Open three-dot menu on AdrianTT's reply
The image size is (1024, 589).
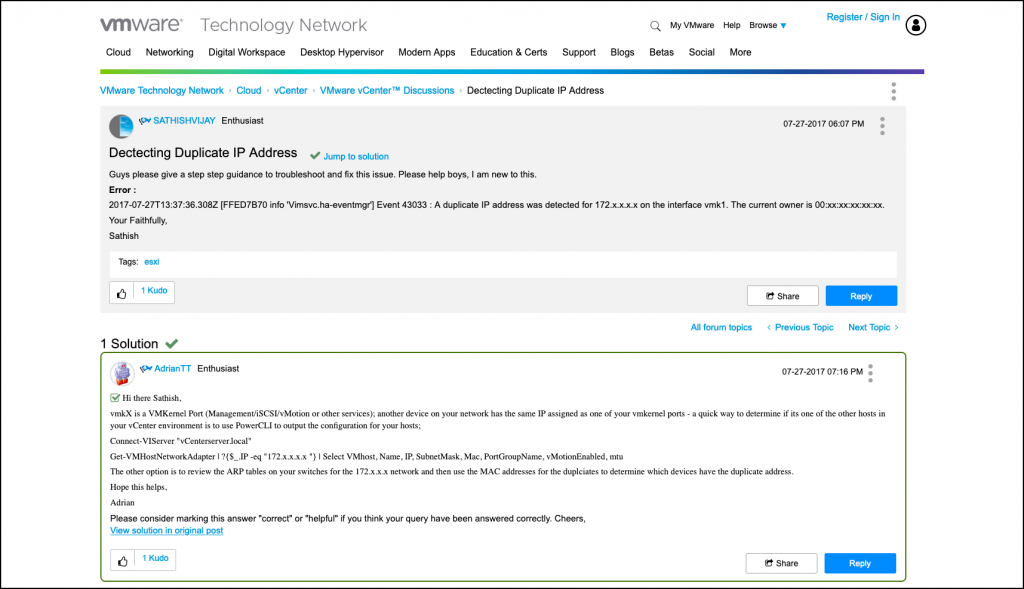(871, 373)
